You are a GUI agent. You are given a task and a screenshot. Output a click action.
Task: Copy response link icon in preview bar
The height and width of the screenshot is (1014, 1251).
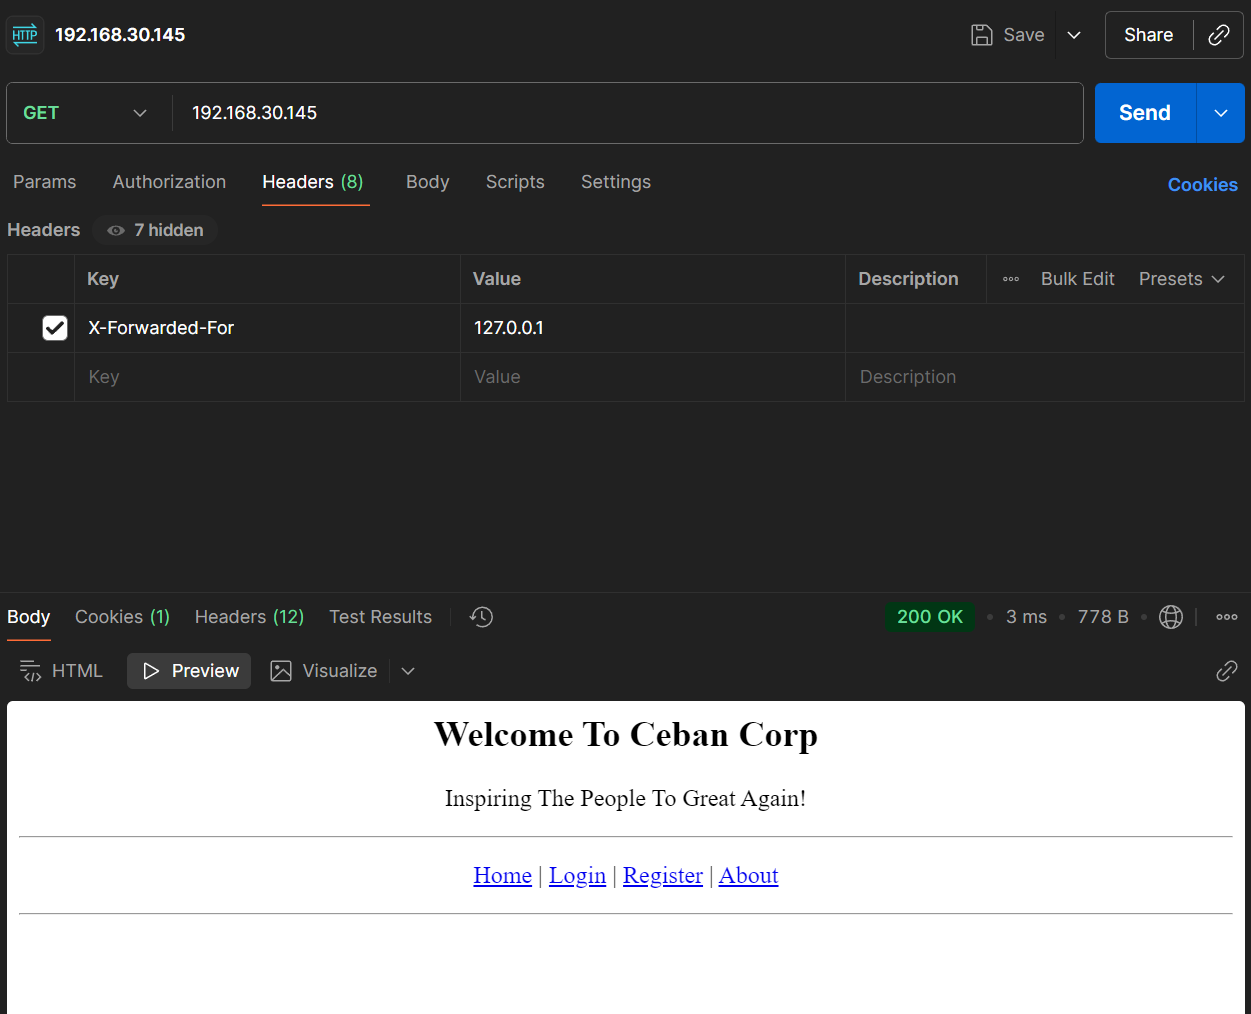pyautogui.click(x=1226, y=671)
